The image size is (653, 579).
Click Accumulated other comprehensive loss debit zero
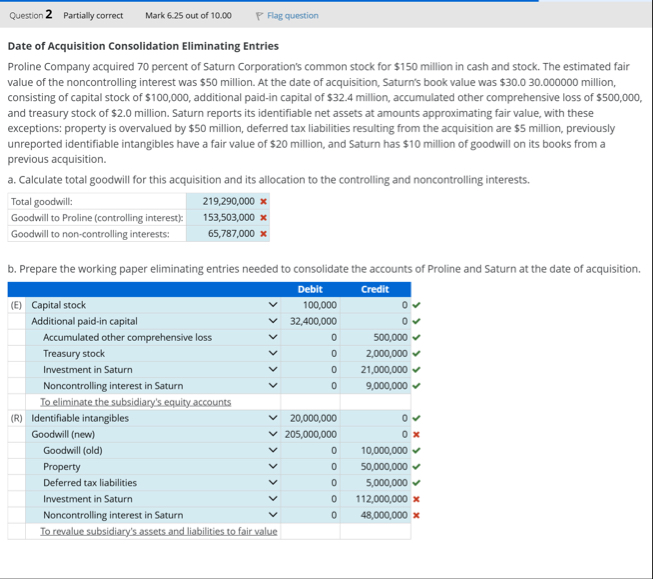point(310,337)
